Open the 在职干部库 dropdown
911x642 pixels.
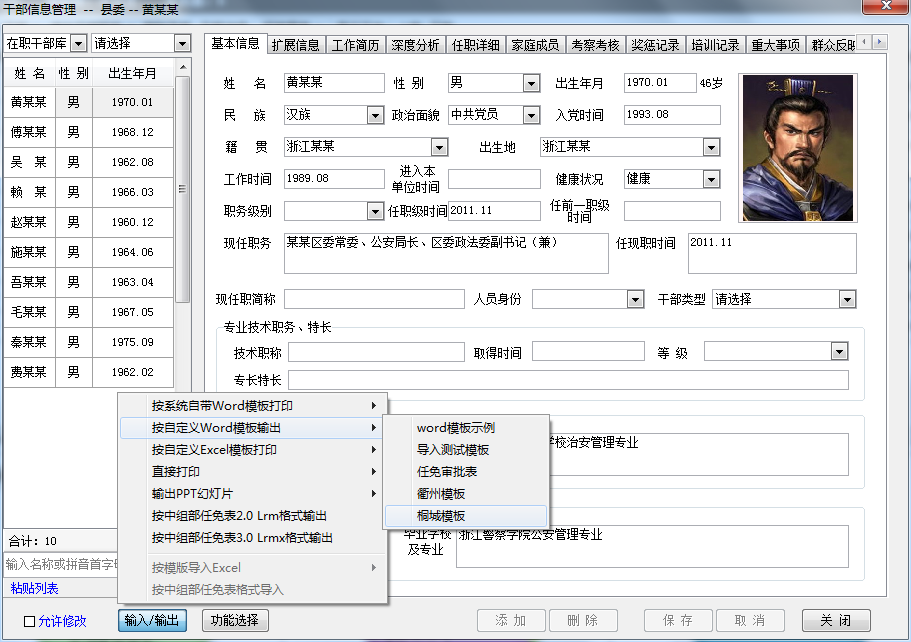pos(78,43)
